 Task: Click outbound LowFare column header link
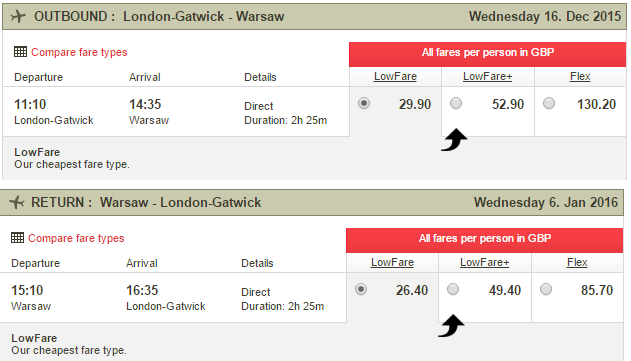pyautogui.click(x=395, y=76)
